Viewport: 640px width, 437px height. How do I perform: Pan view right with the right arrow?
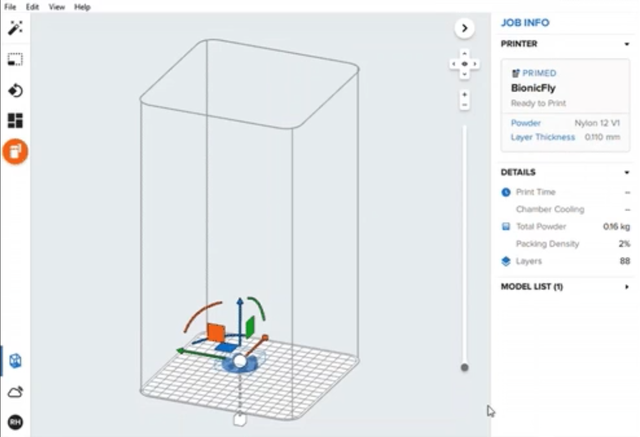coord(475,64)
